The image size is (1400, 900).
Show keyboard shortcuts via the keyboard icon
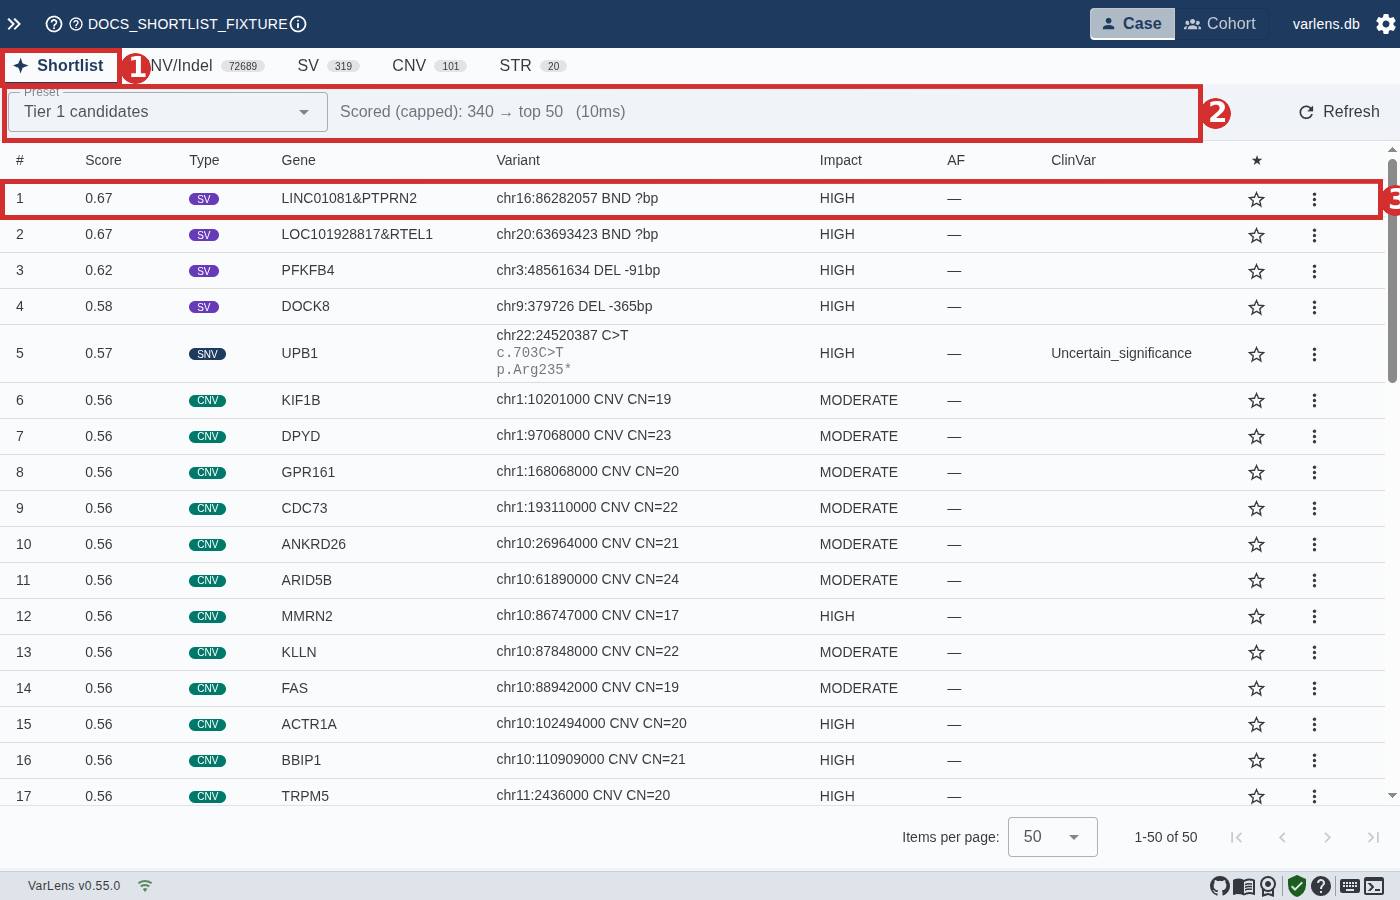[x=1350, y=886]
